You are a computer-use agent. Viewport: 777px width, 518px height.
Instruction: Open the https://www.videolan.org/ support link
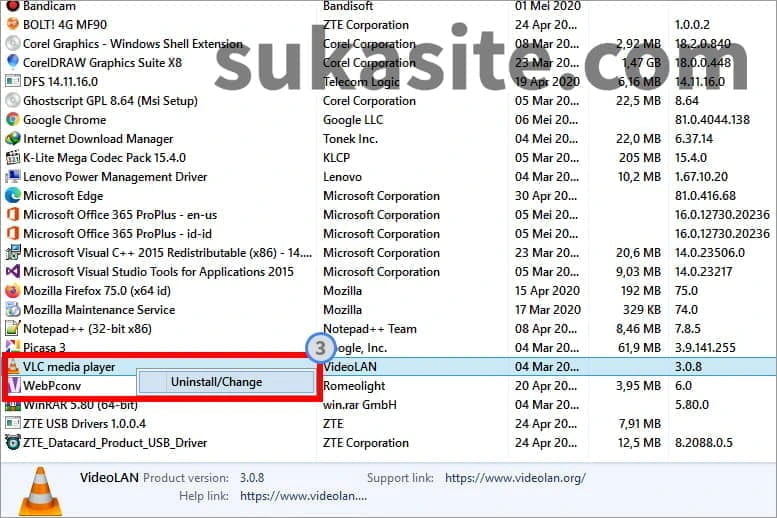coord(515,478)
